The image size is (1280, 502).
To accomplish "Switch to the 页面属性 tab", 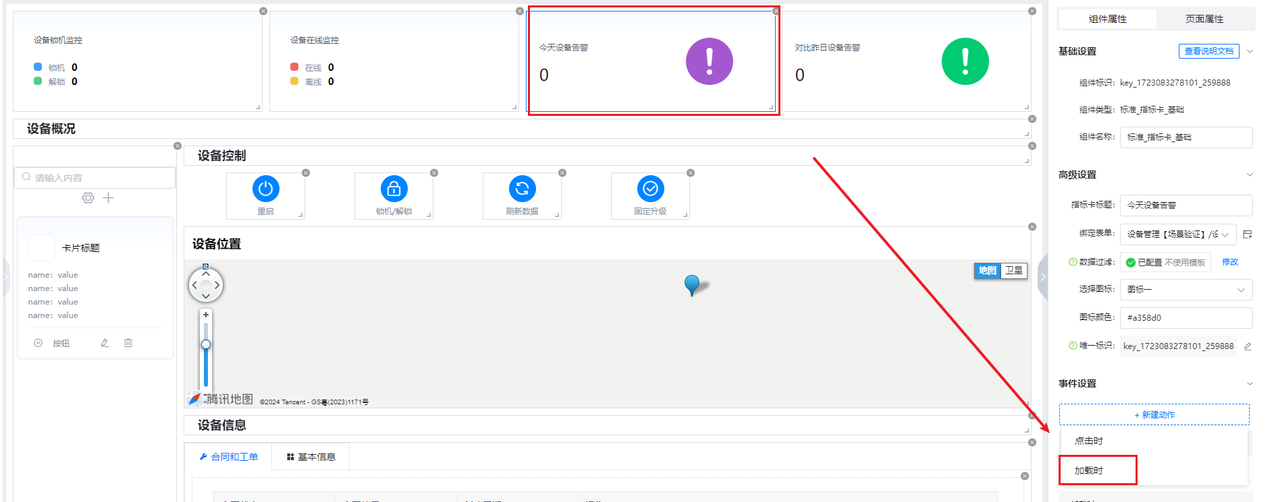I will (x=1205, y=19).
